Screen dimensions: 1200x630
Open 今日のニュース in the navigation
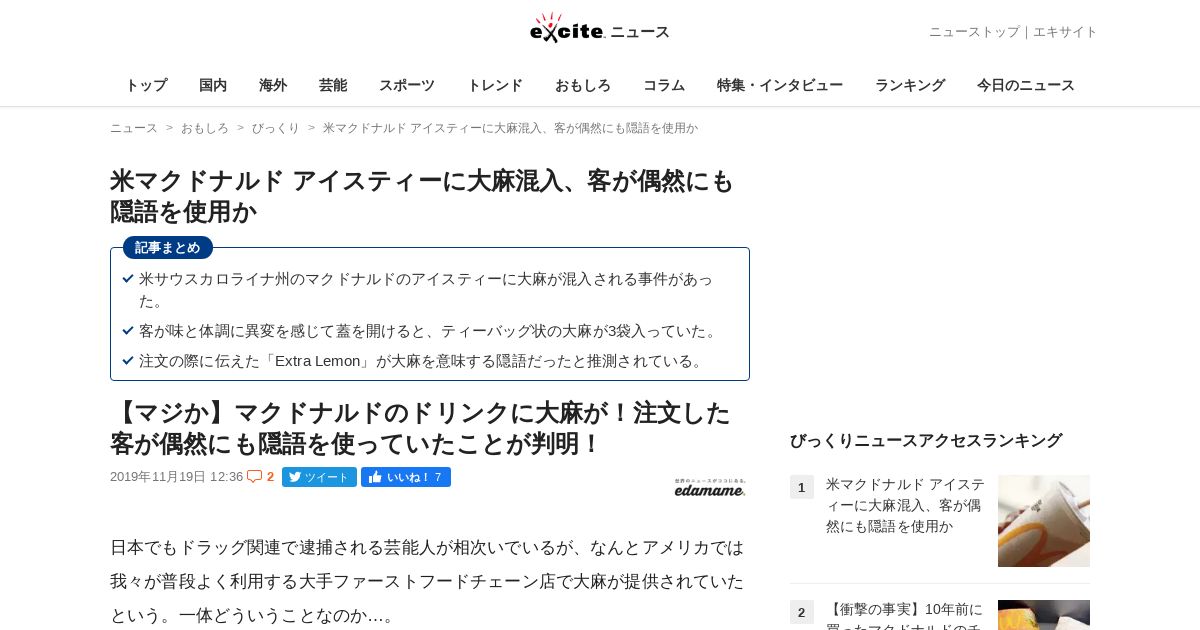[1026, 85]
